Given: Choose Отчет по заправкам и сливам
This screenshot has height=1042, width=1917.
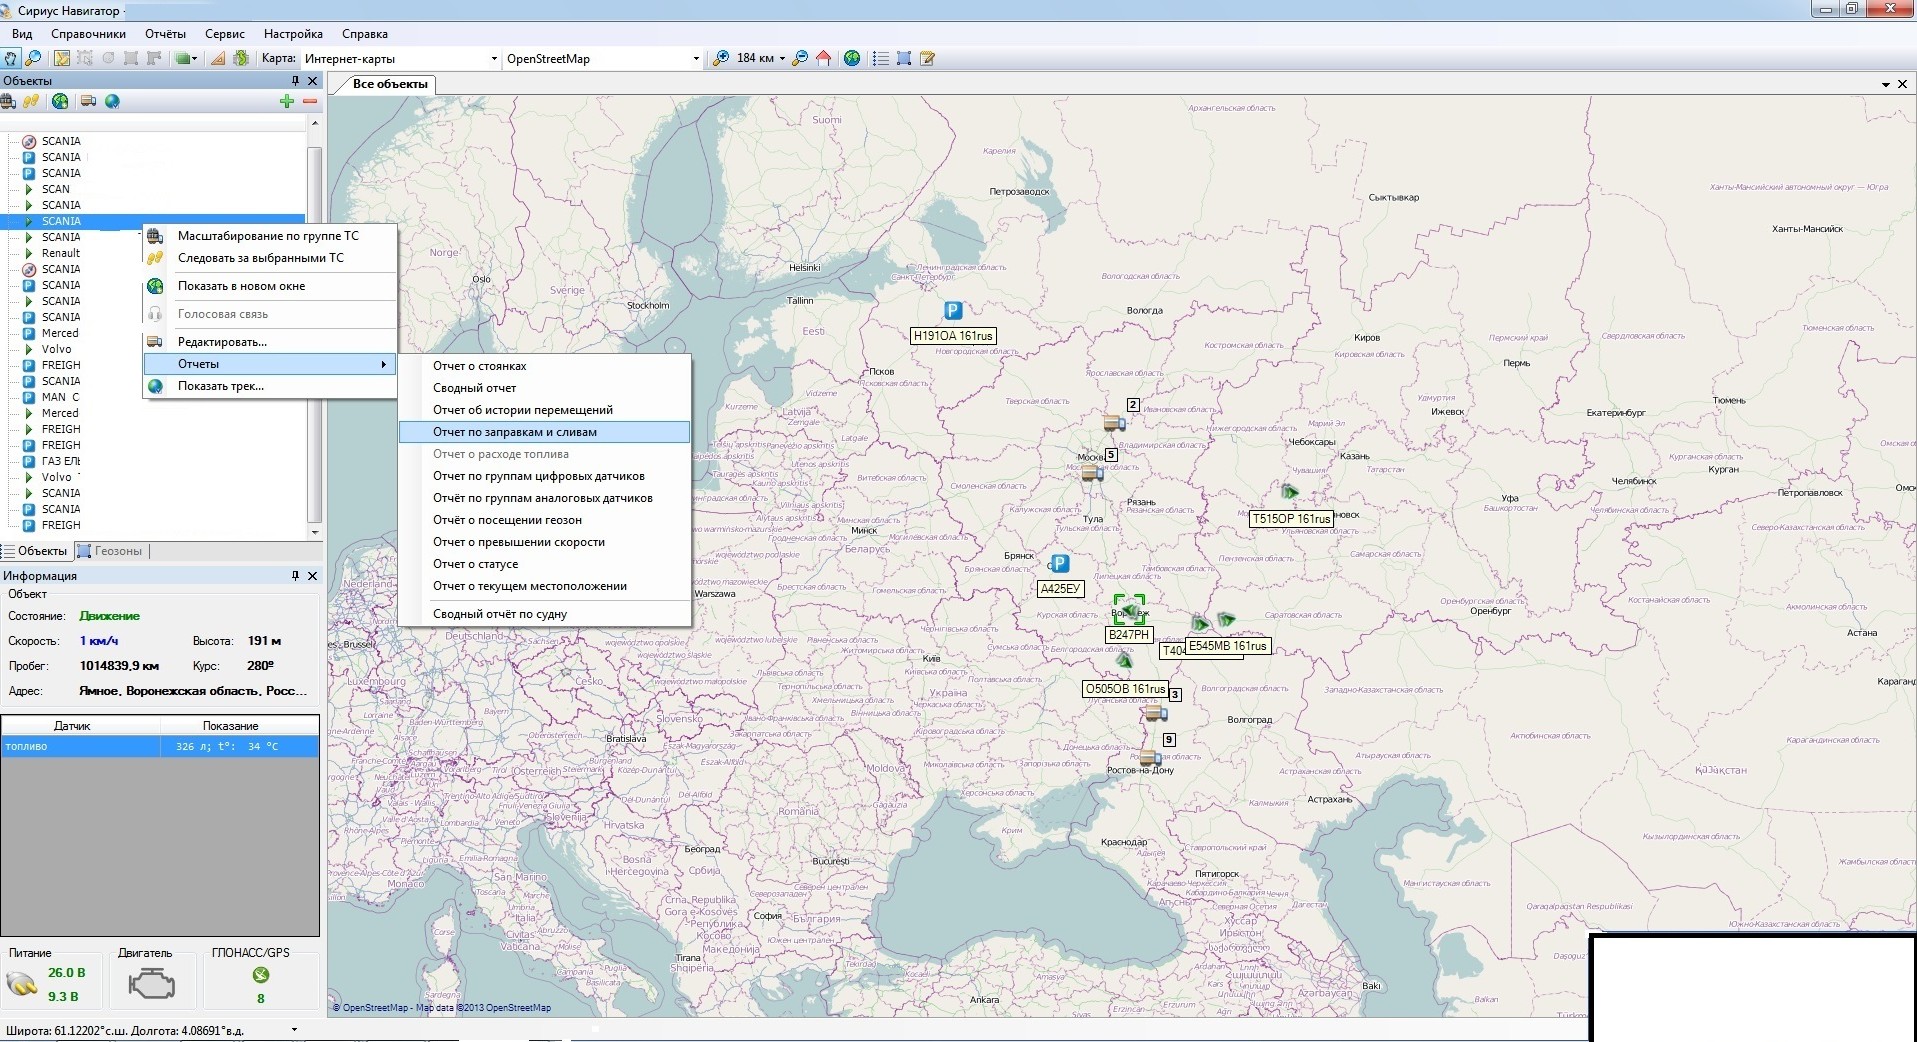Looking at the screenshot, I should pos(514,432).
